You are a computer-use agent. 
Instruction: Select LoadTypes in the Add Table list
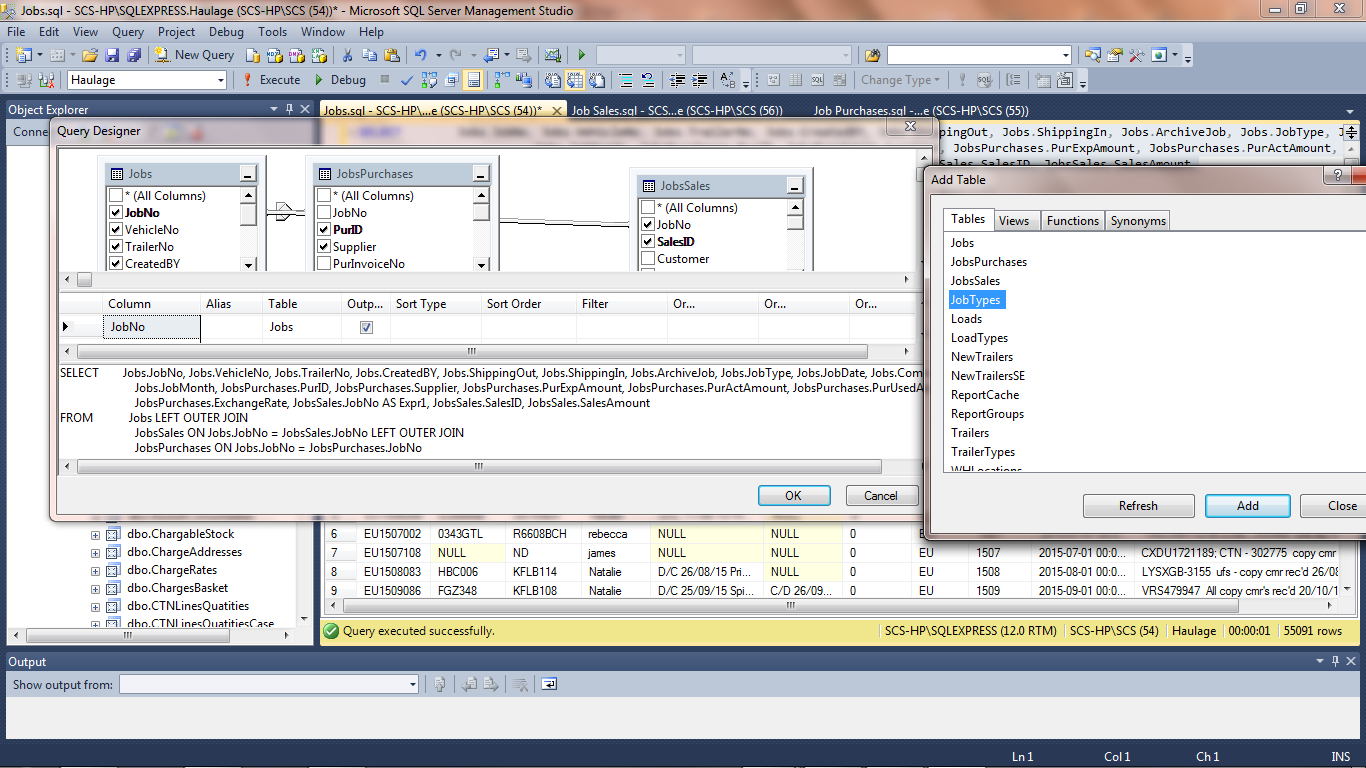[x=979, y=338]
